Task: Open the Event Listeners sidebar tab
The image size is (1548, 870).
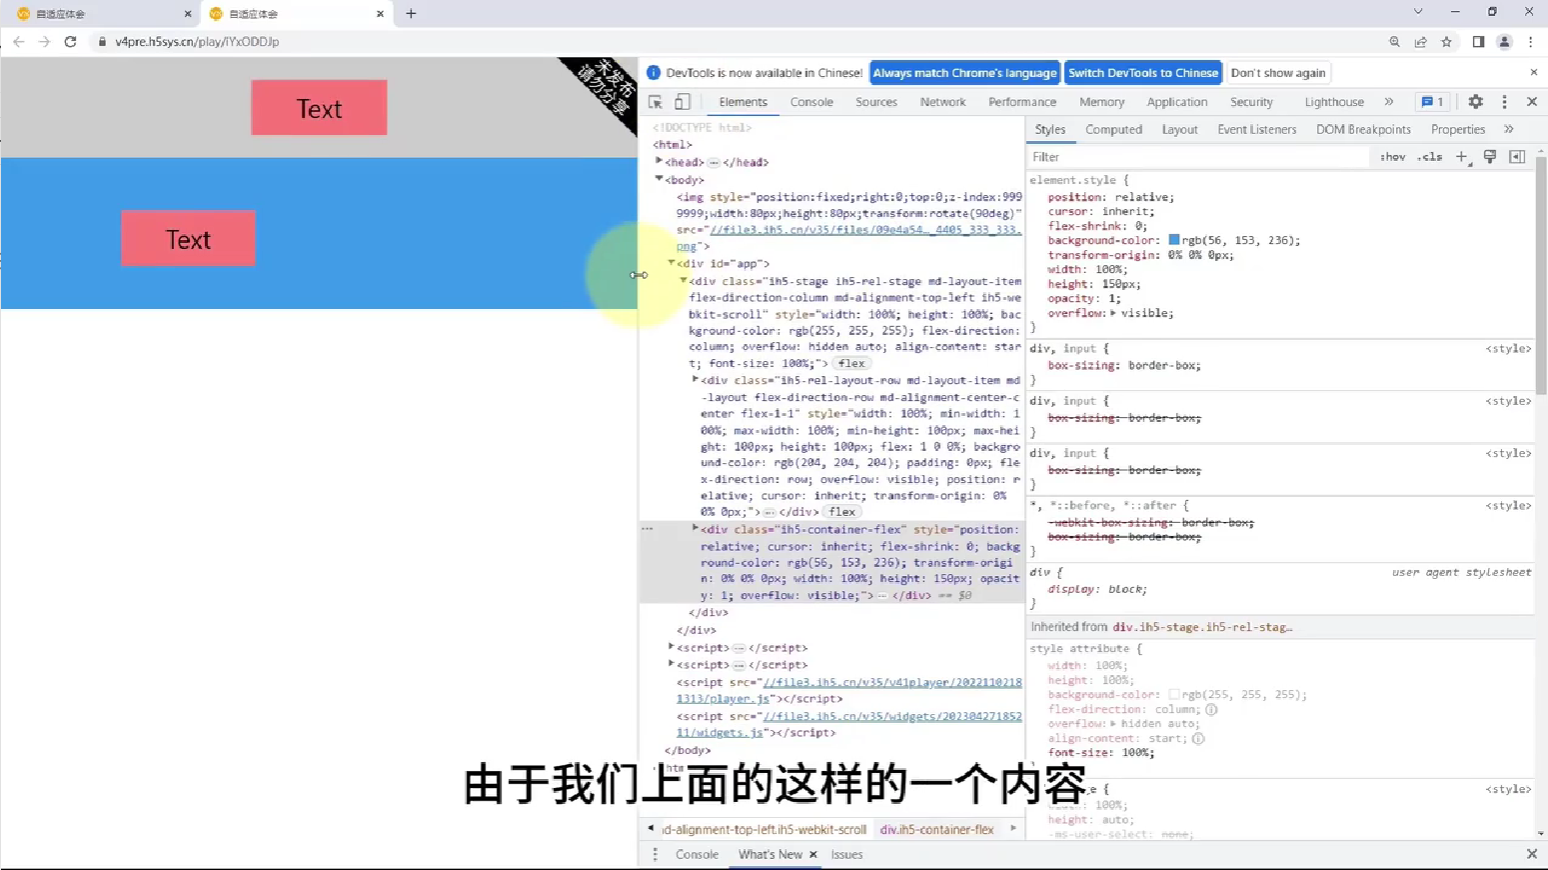Action: point(1256,129)
